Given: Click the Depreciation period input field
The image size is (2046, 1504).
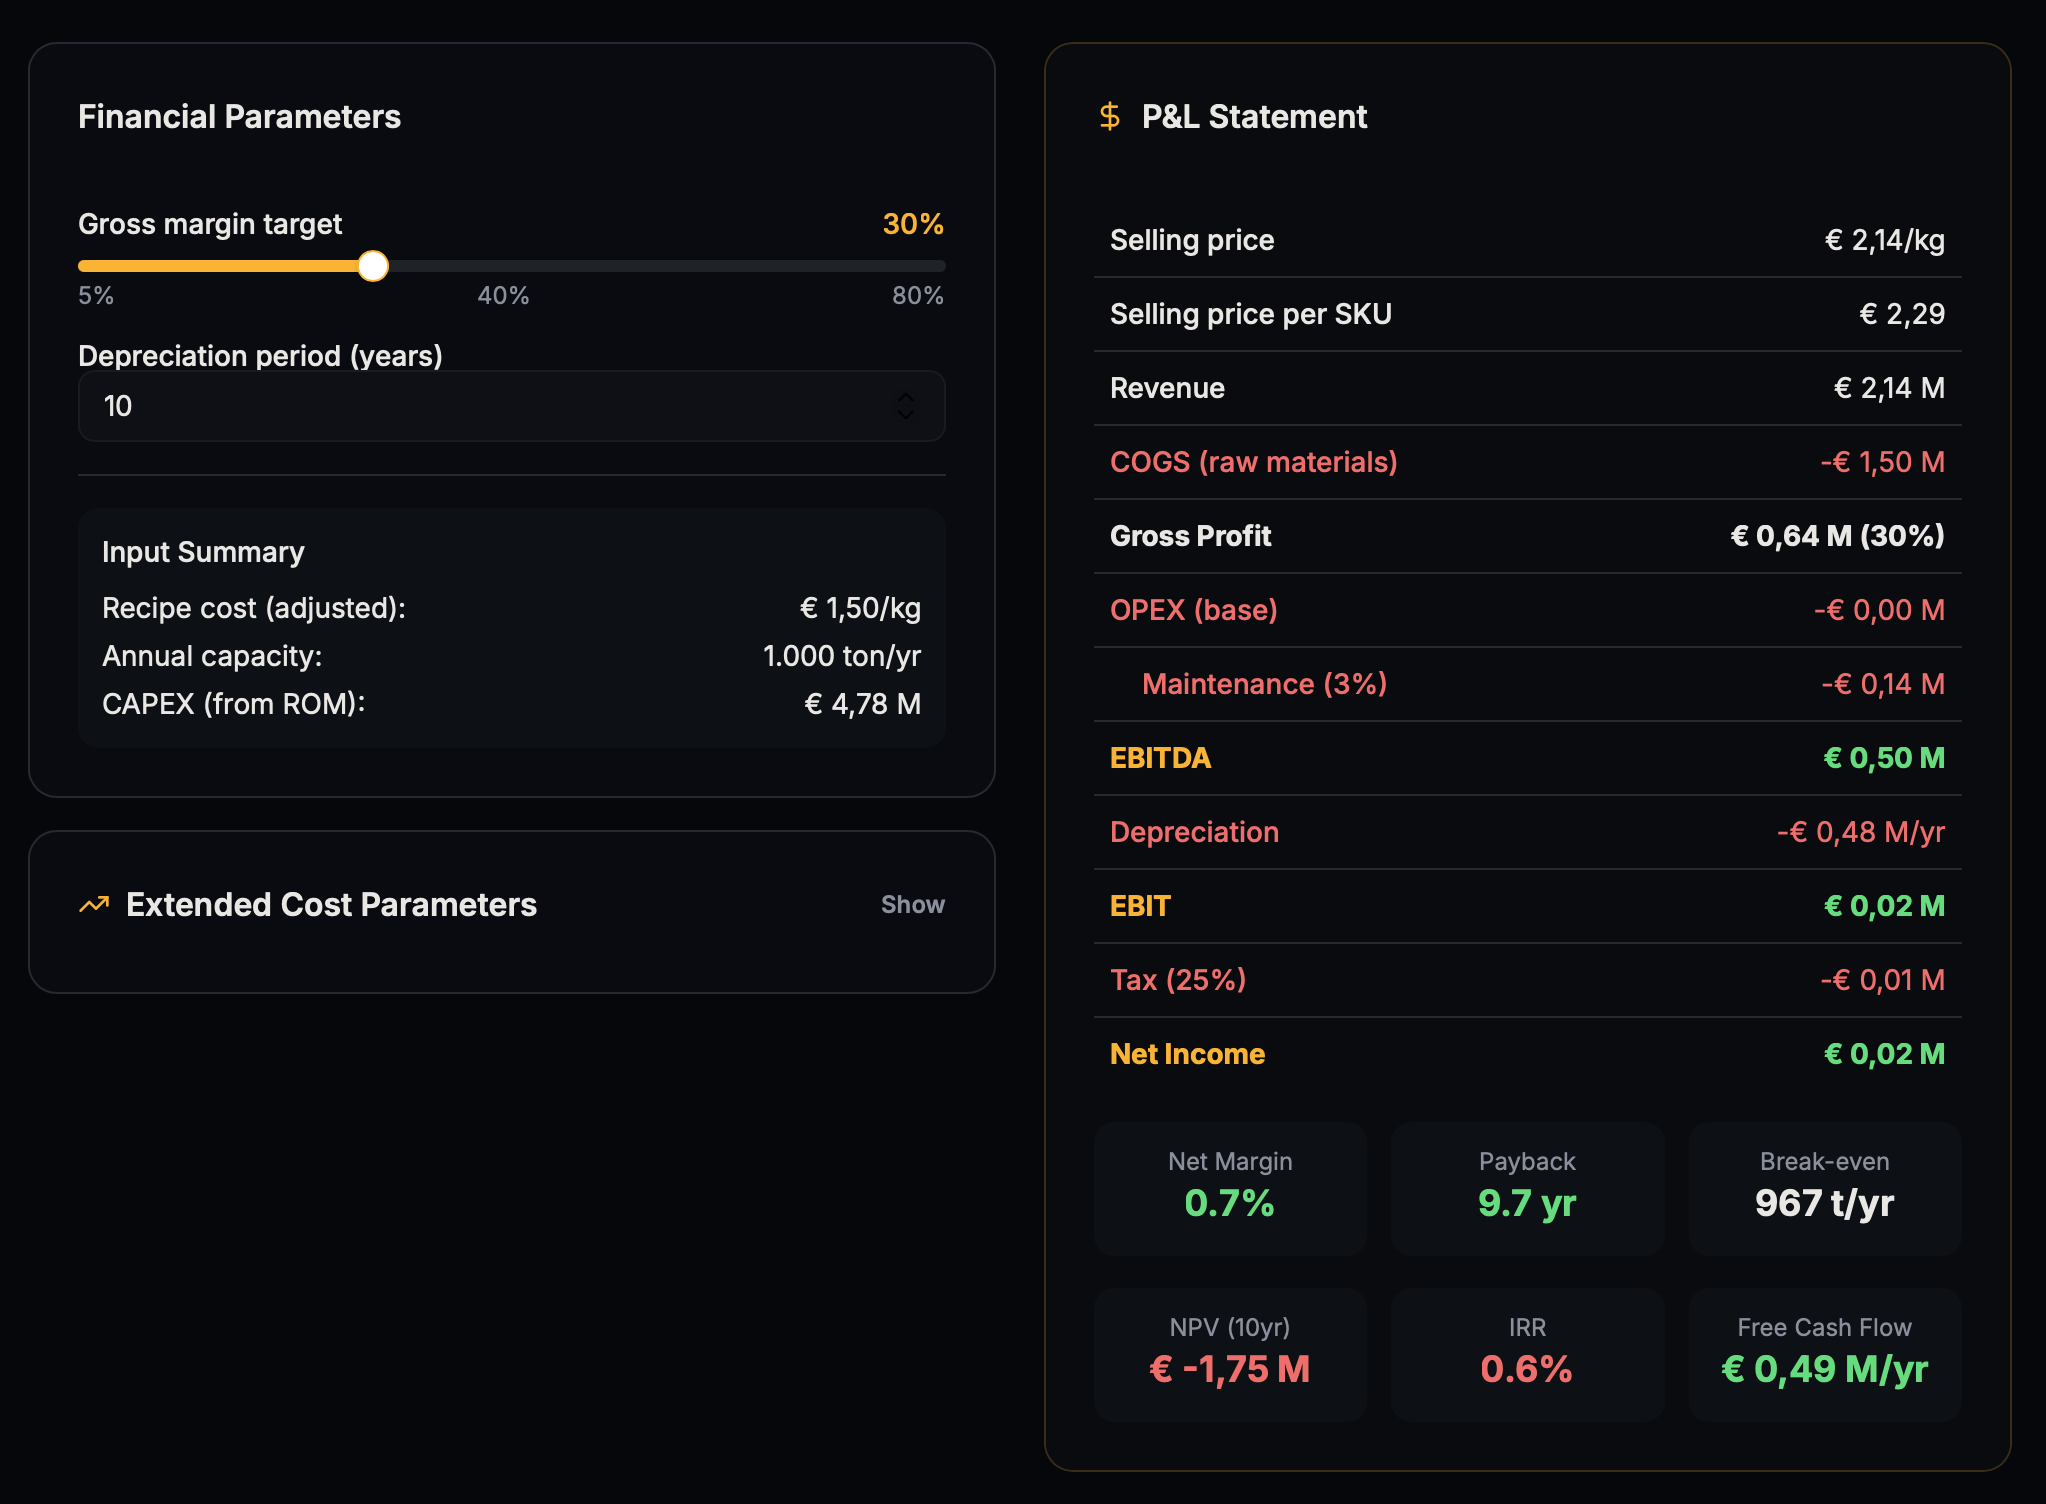Looking at the screenshot, I should 480,406.
